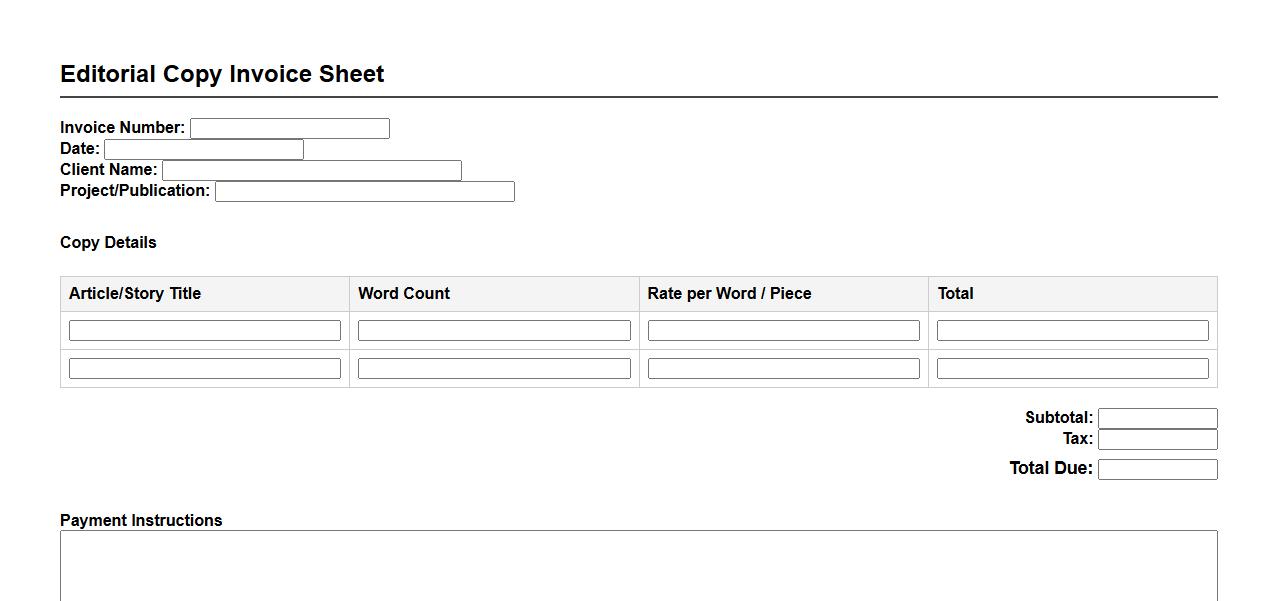Select the Client Name text box
Screen dimensions: 1278x601
click(x=311, y=170)
